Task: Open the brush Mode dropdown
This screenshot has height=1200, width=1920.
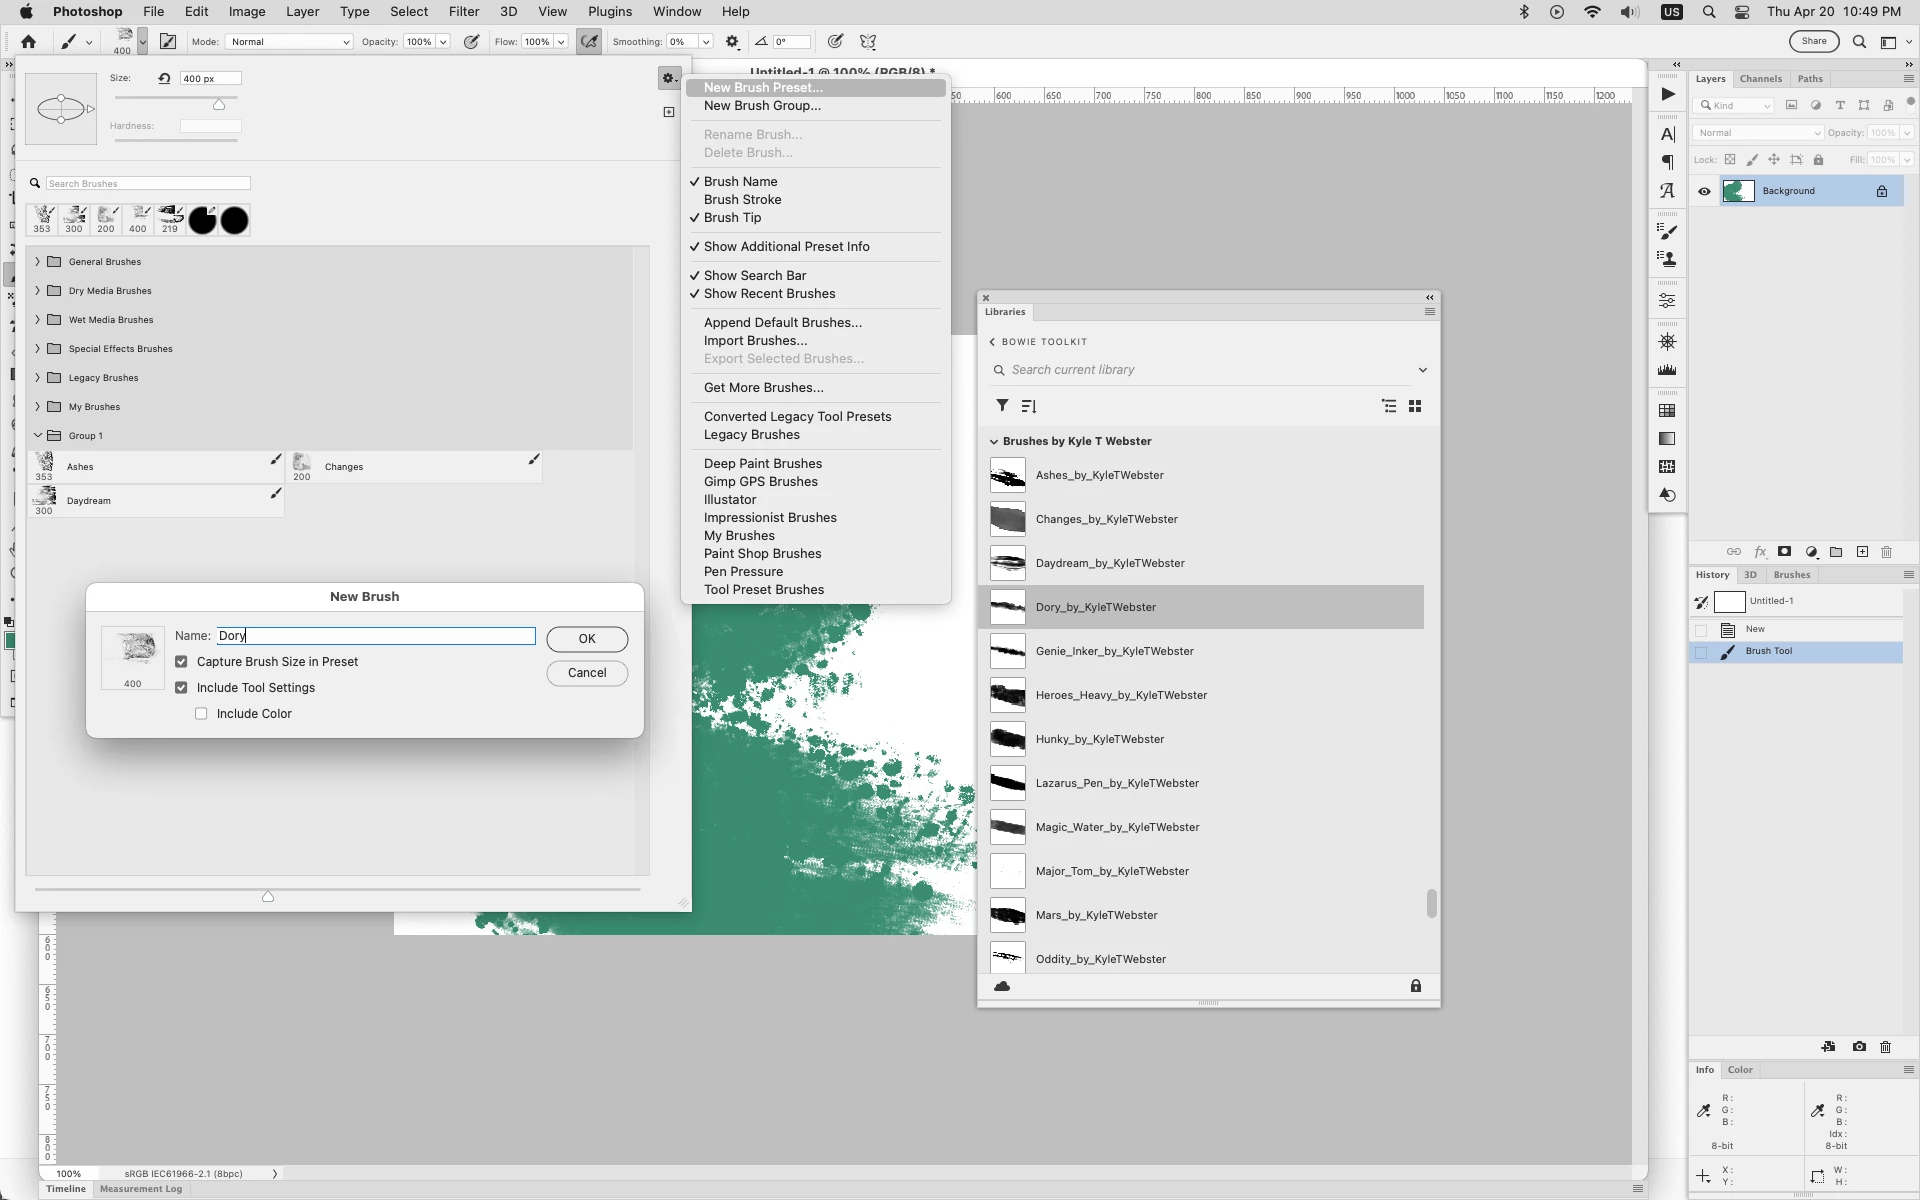Action: [x=289, y=42]
